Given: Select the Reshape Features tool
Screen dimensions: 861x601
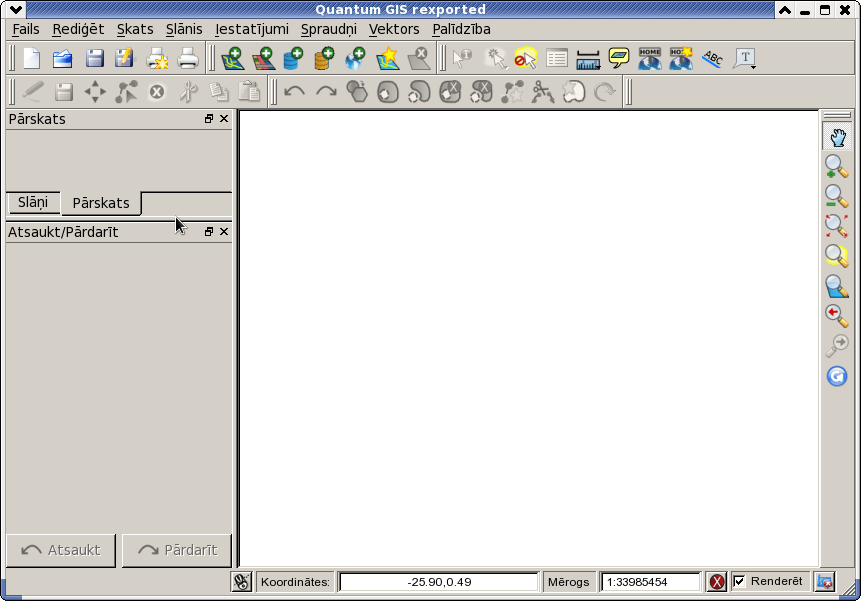Looking at the screenshot, I should [512, 92].
